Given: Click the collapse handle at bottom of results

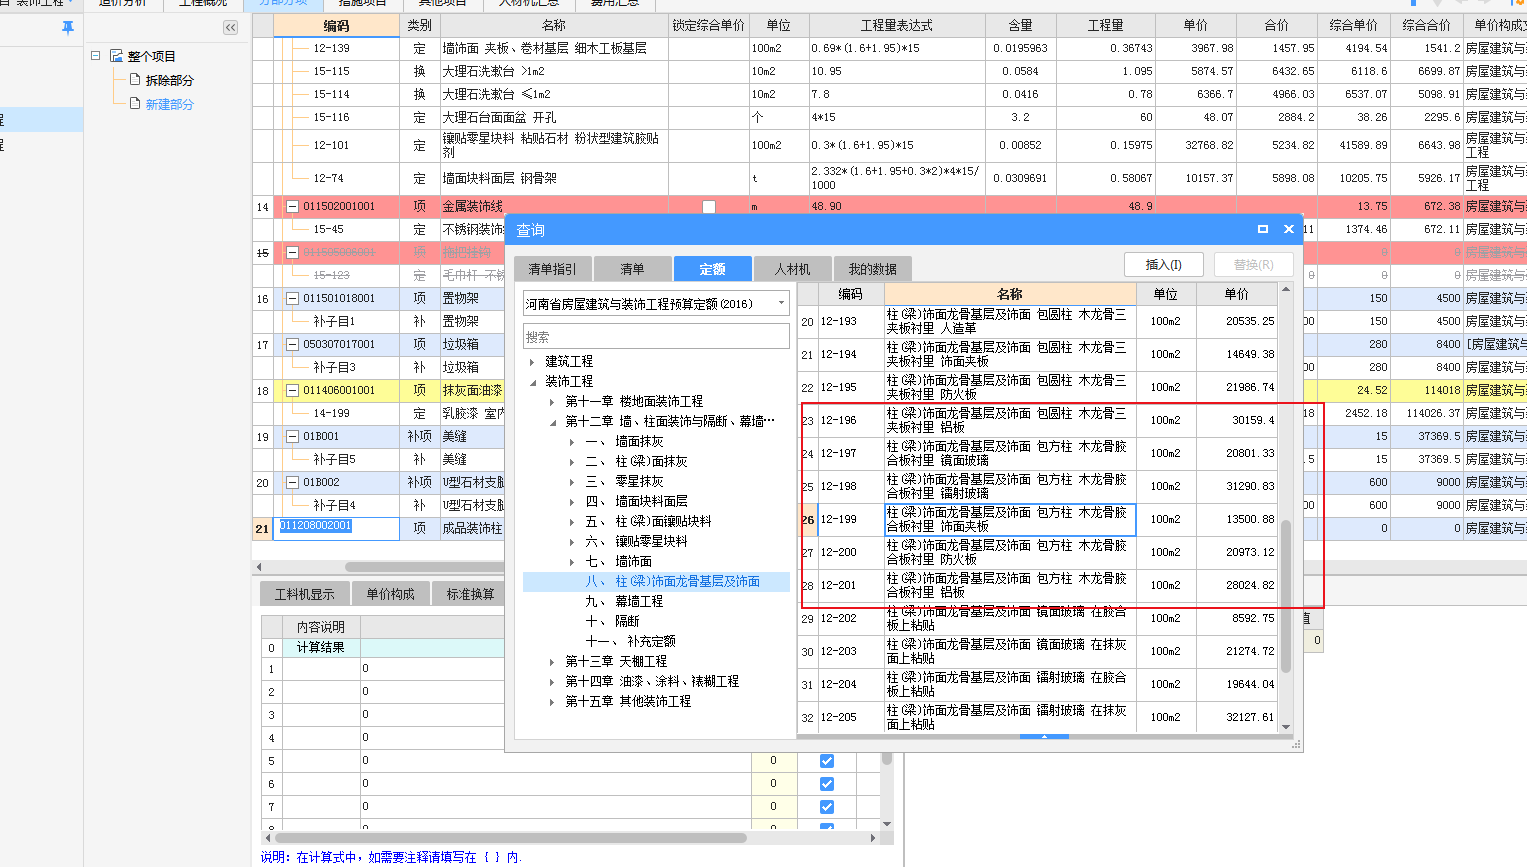Looking at the screenshot, I should pos(1044,736).
